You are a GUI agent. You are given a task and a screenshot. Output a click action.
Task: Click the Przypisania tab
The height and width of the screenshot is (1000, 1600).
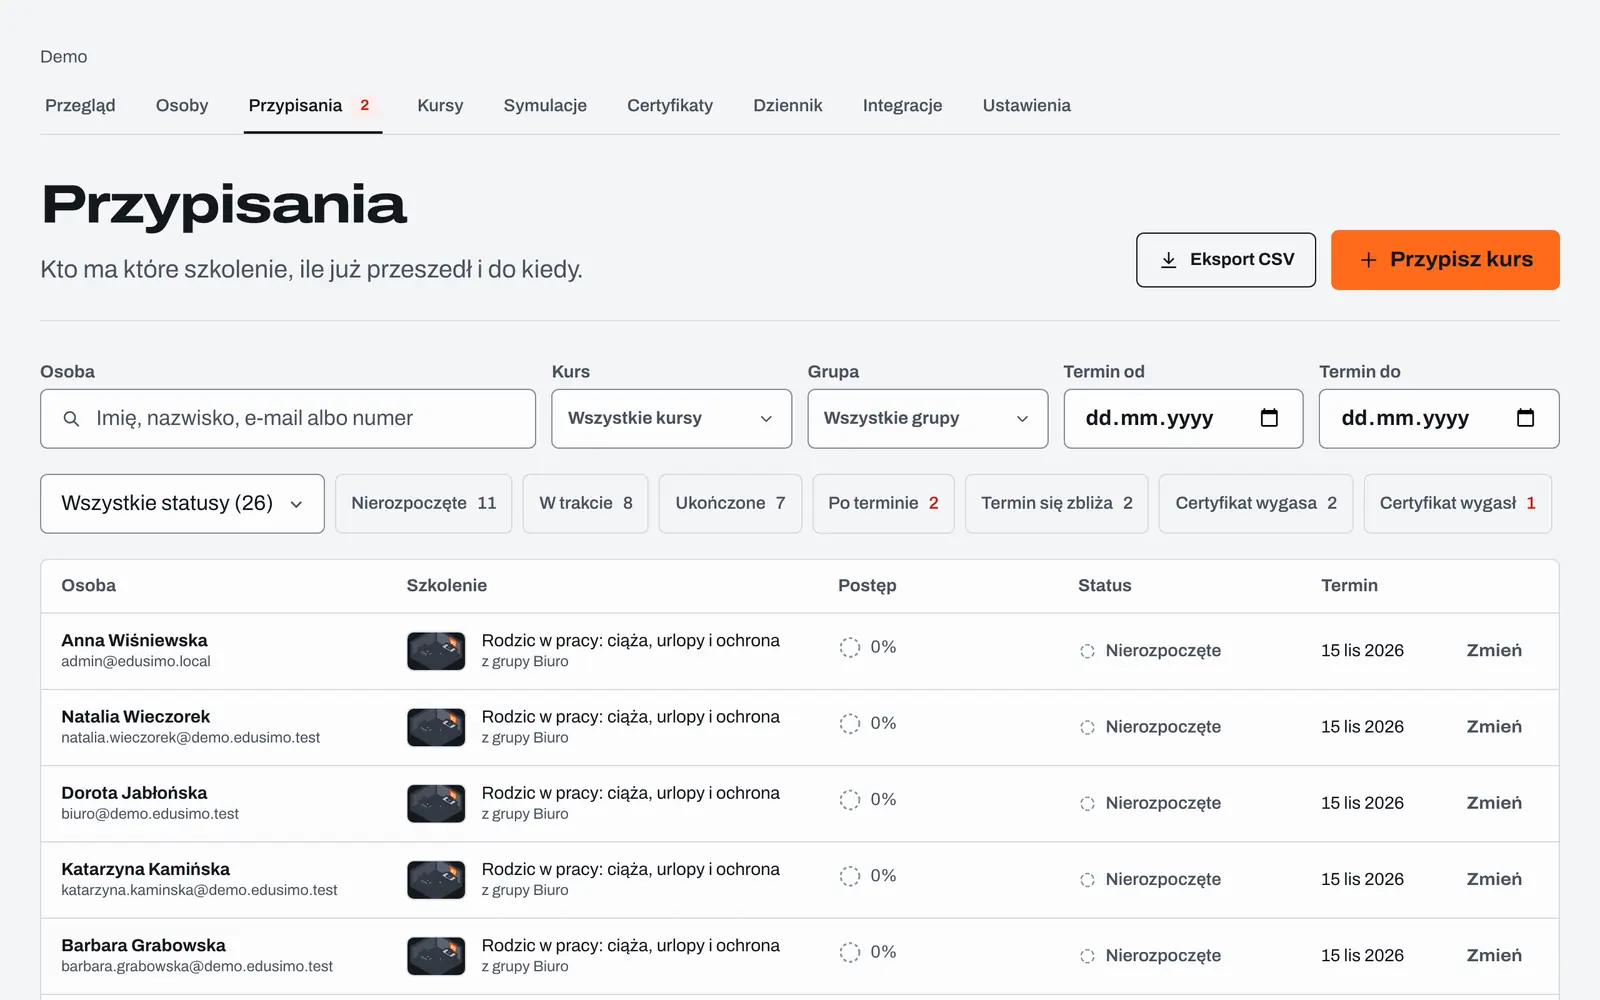[313, 105]
